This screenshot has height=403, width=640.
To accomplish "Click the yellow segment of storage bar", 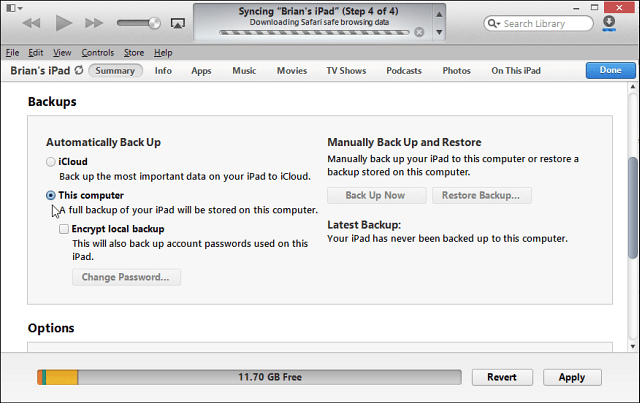I will point(61,377).
